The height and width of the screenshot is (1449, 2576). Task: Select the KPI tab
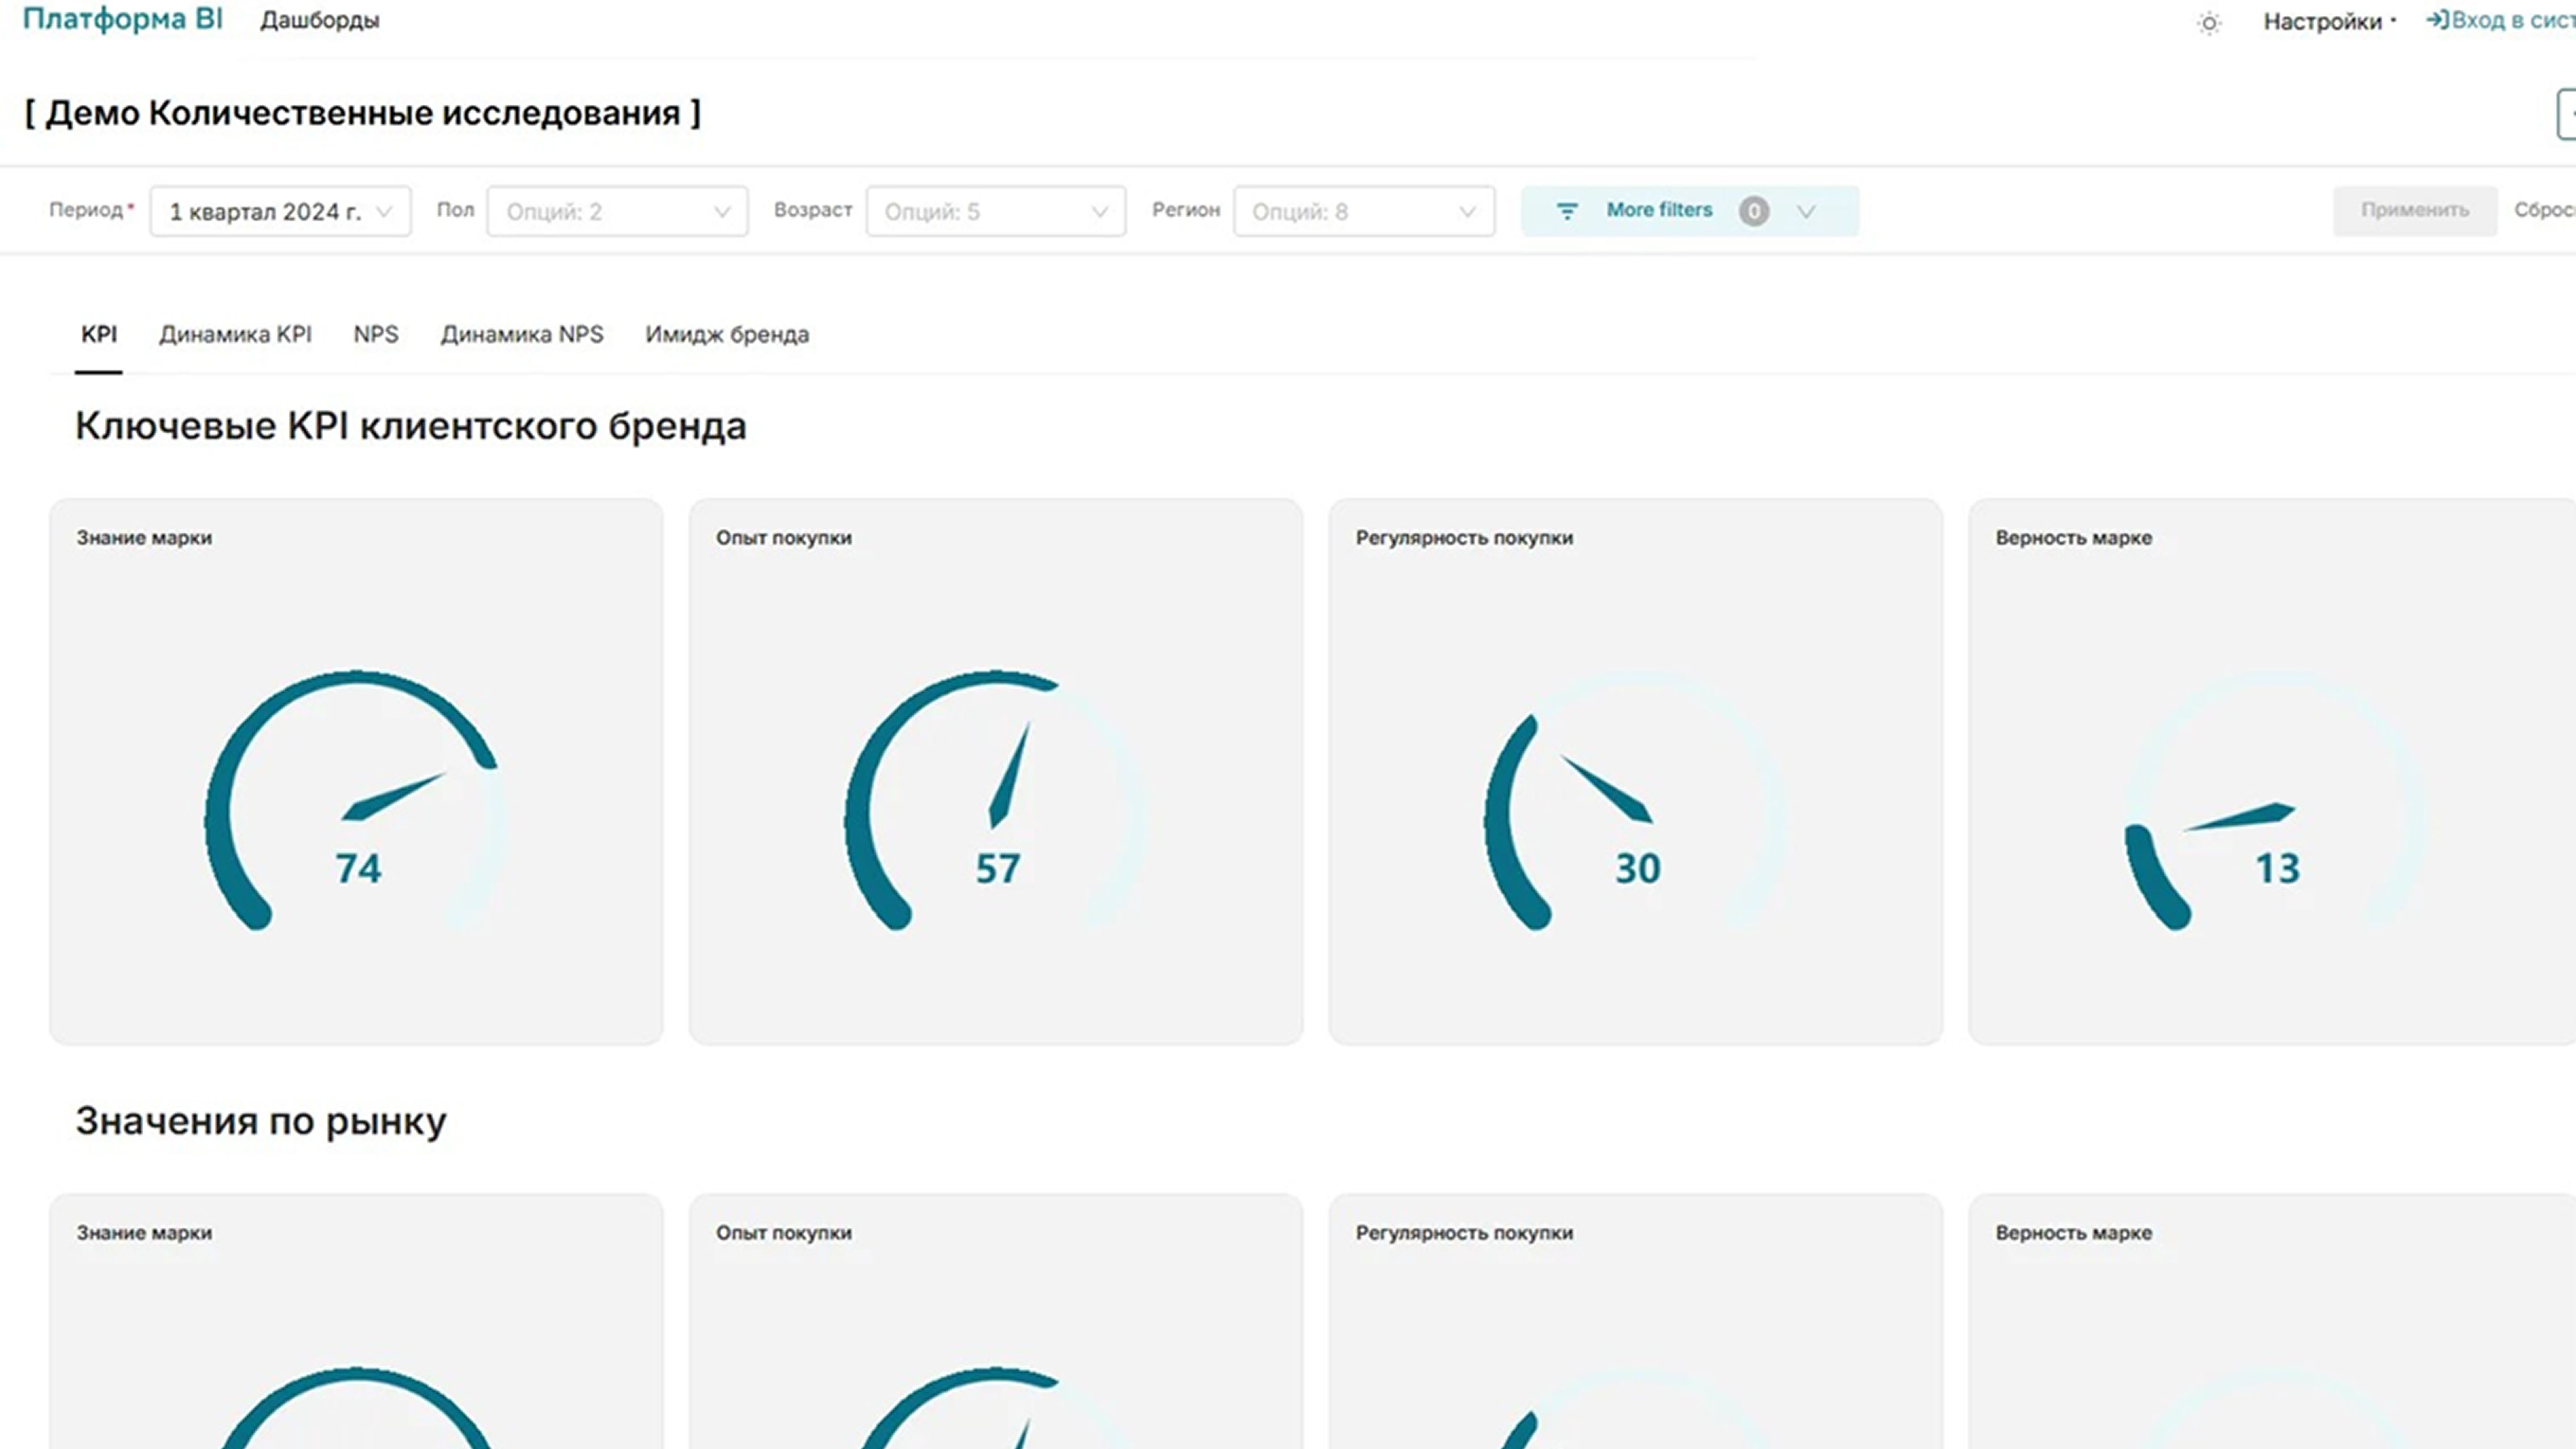(99, 334)
